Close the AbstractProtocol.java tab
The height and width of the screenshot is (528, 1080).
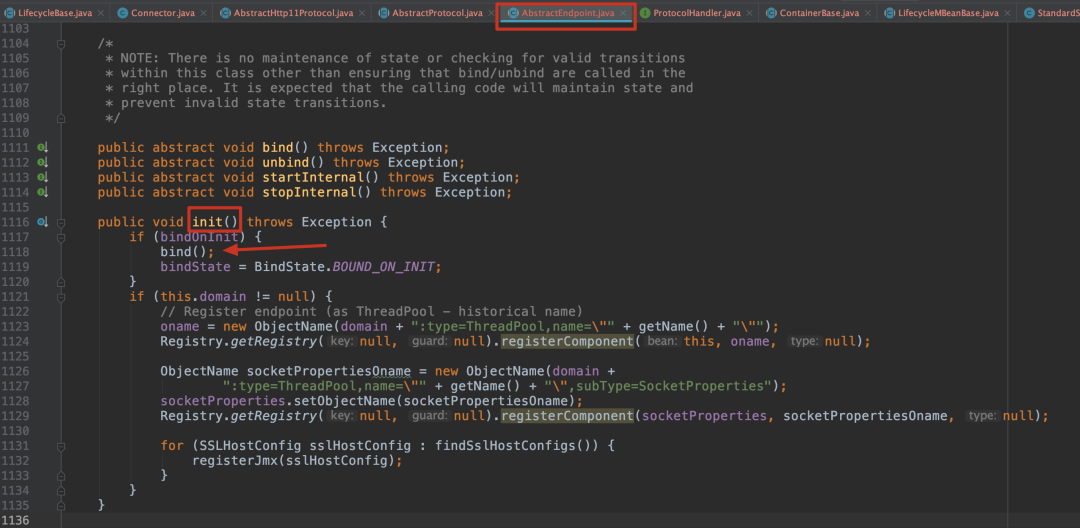pos(491,13)
